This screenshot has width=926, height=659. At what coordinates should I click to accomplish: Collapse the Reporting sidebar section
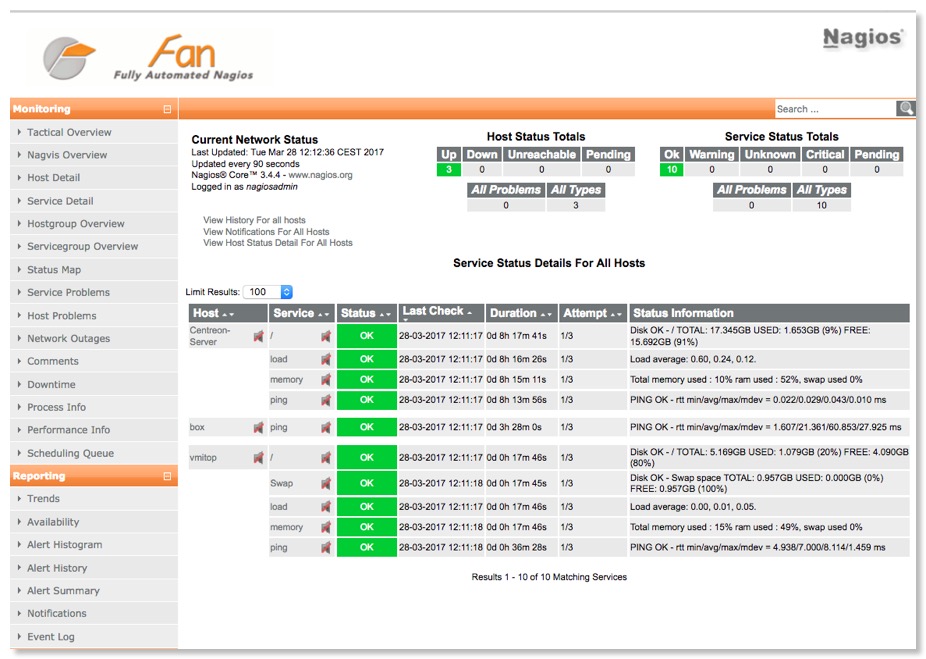(x=167, y=477)
